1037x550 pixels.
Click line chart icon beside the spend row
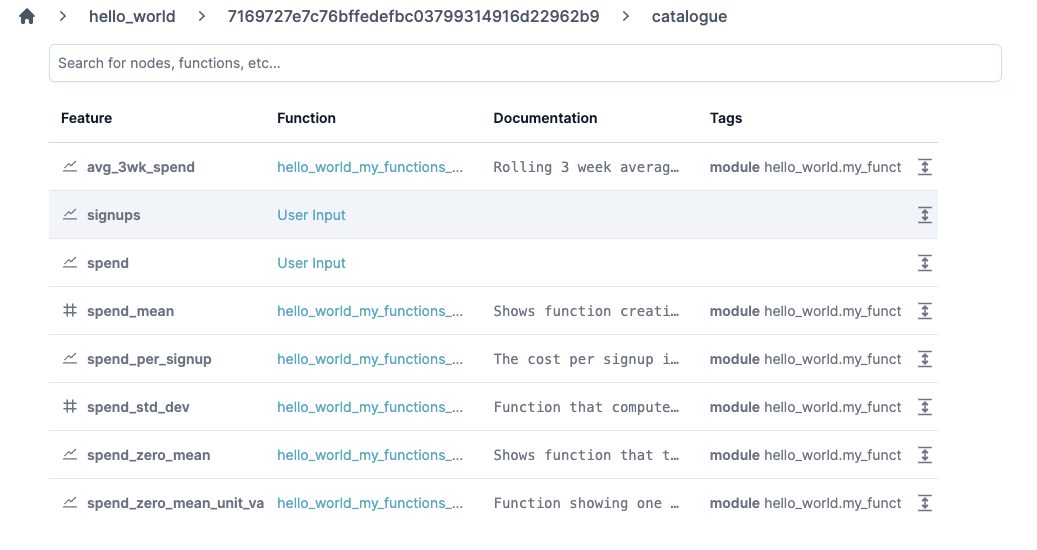coord(70,263)
